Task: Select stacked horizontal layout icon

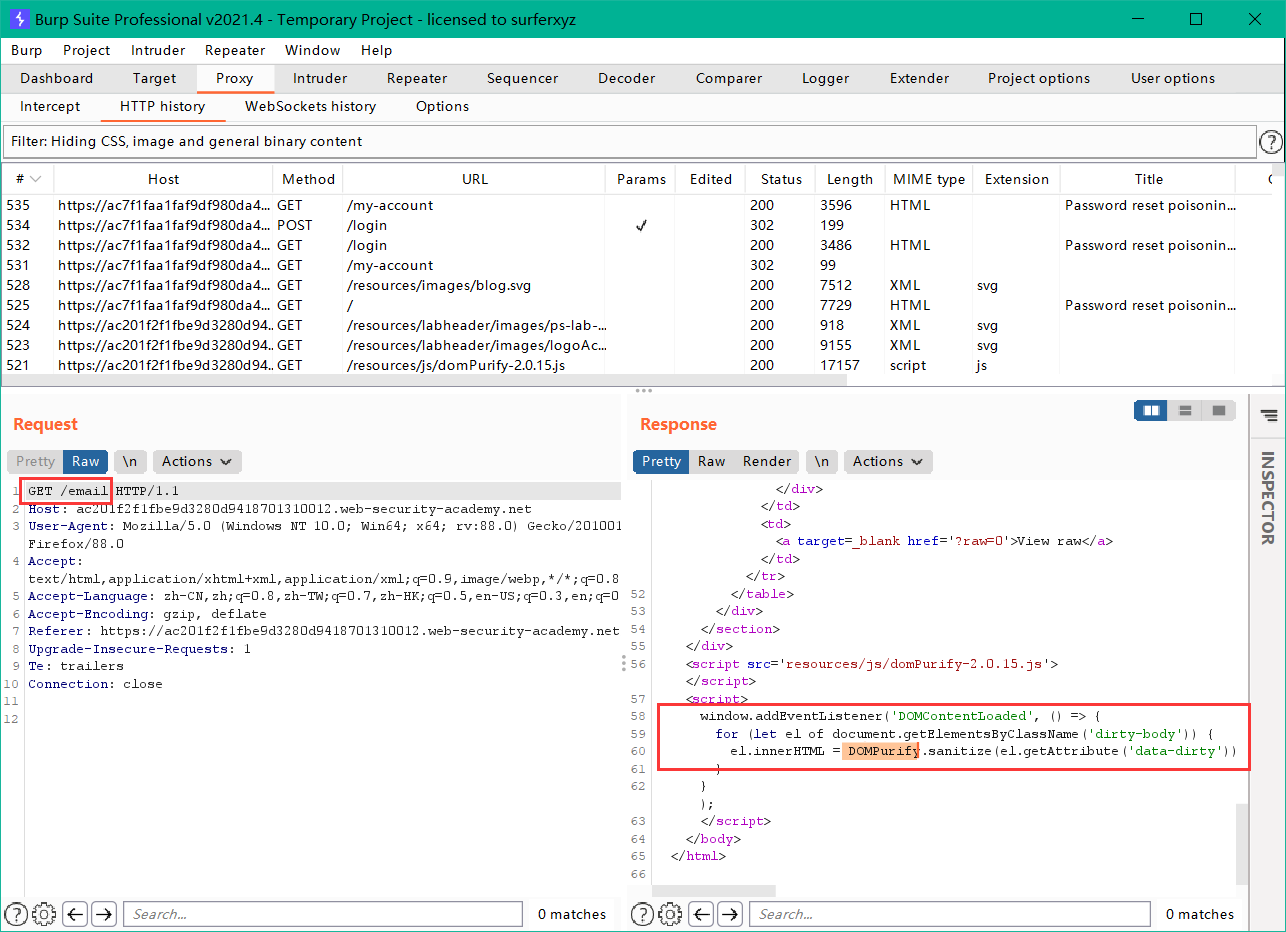Action: (x=1185, y=410)
